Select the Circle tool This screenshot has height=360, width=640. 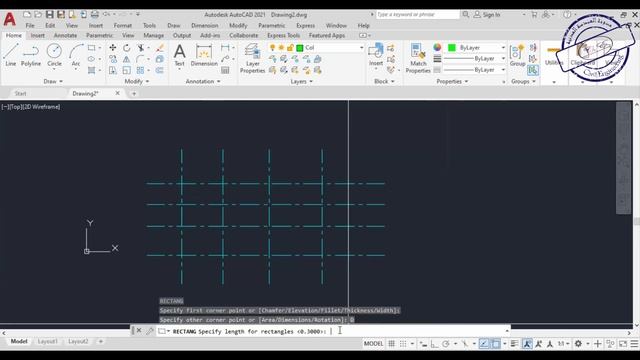point(54,55)
